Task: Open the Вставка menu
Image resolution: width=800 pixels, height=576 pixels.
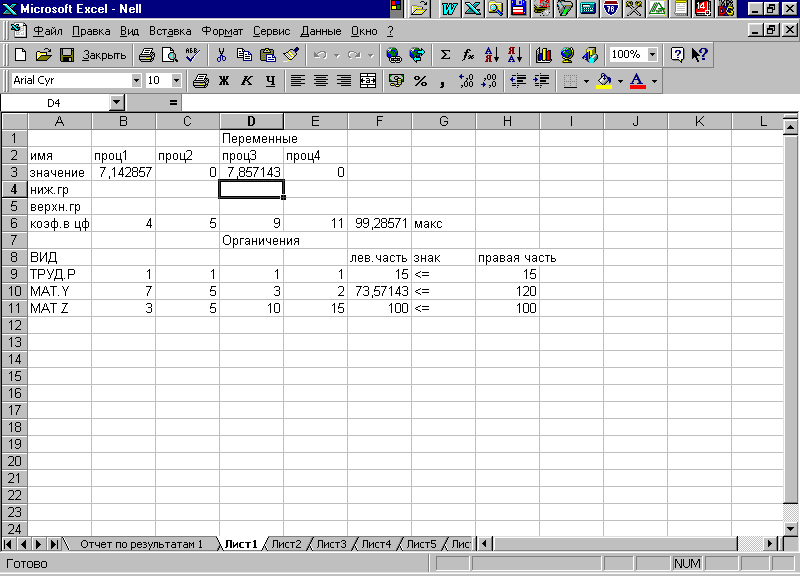Action: point(170,31)
